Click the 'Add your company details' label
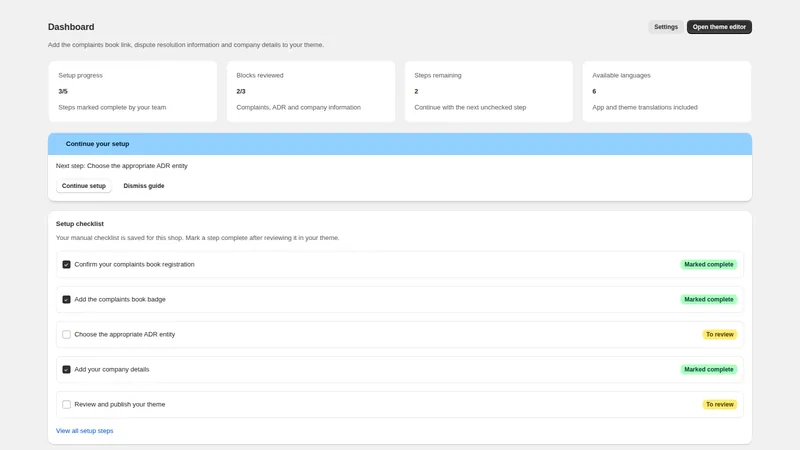800x450 pixels. [112, 369]
